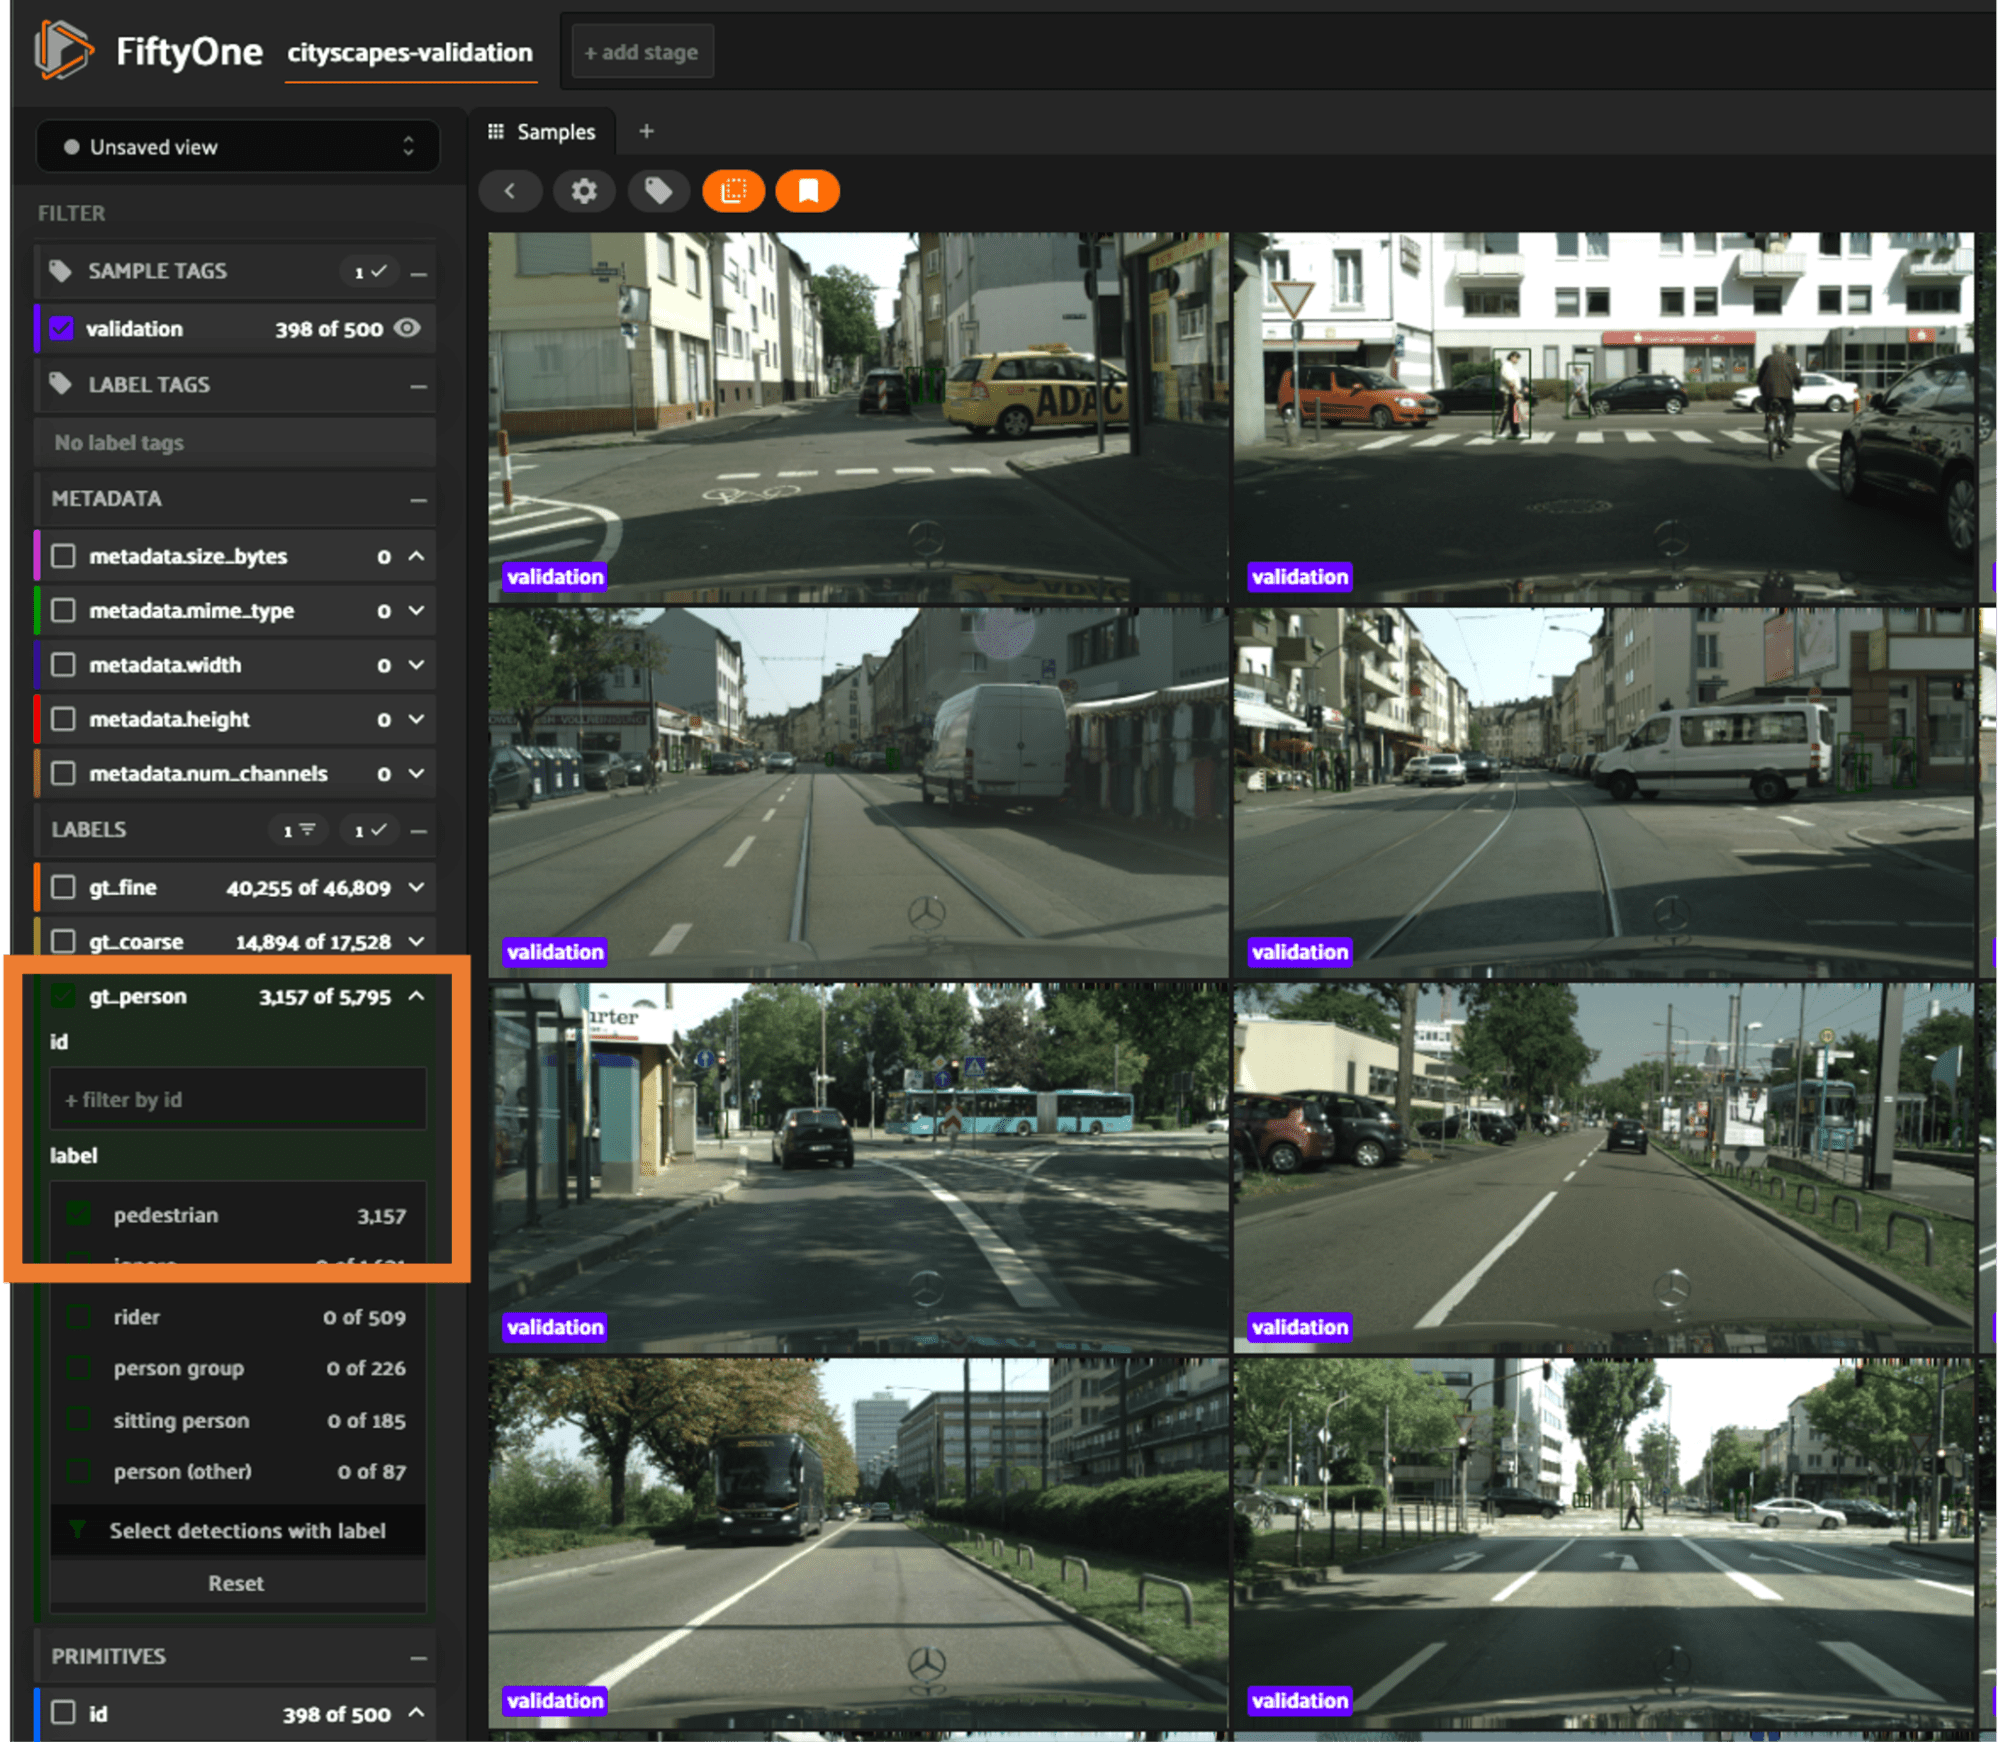
Task: Click the FiftyOne logo icon
Action: [x=64, y=50]
